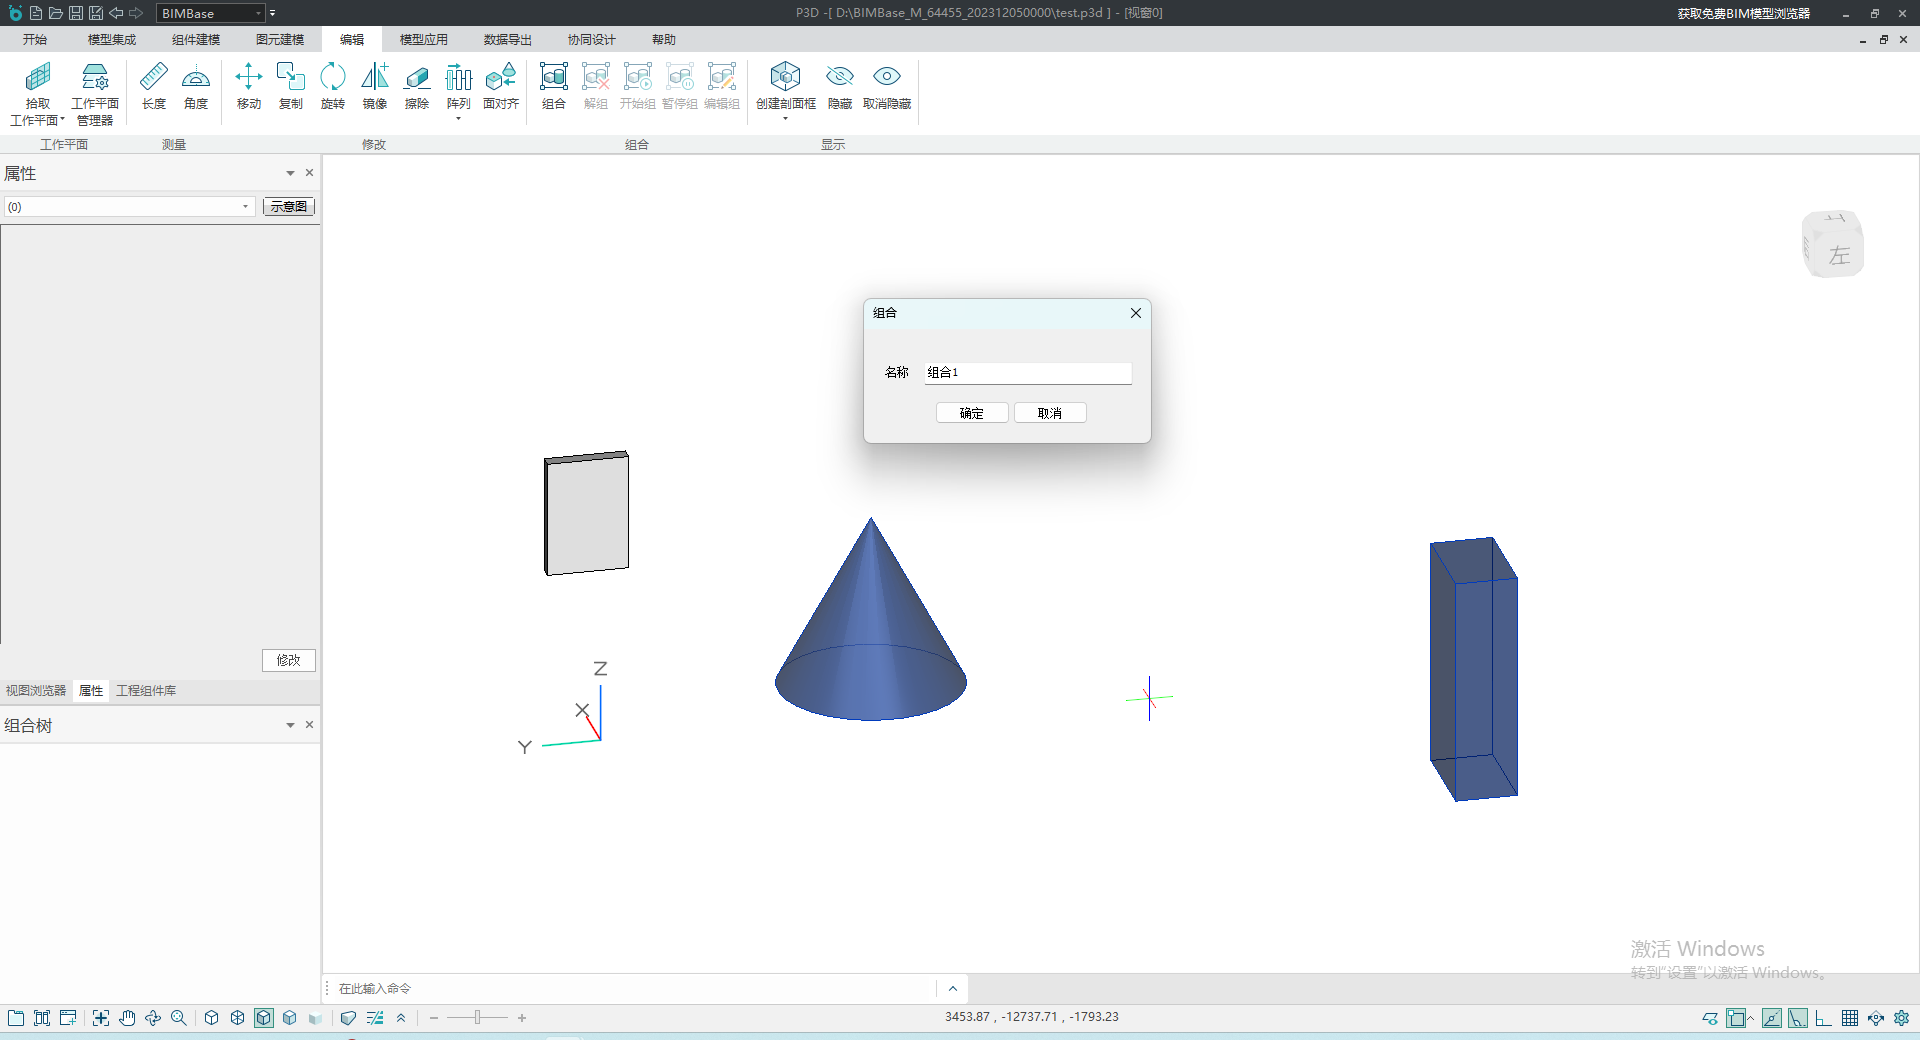This screenshot has width=1920, height=1040.
Task: Toggle the orthogonal mode status icon
Action: pos(1824,1018)
